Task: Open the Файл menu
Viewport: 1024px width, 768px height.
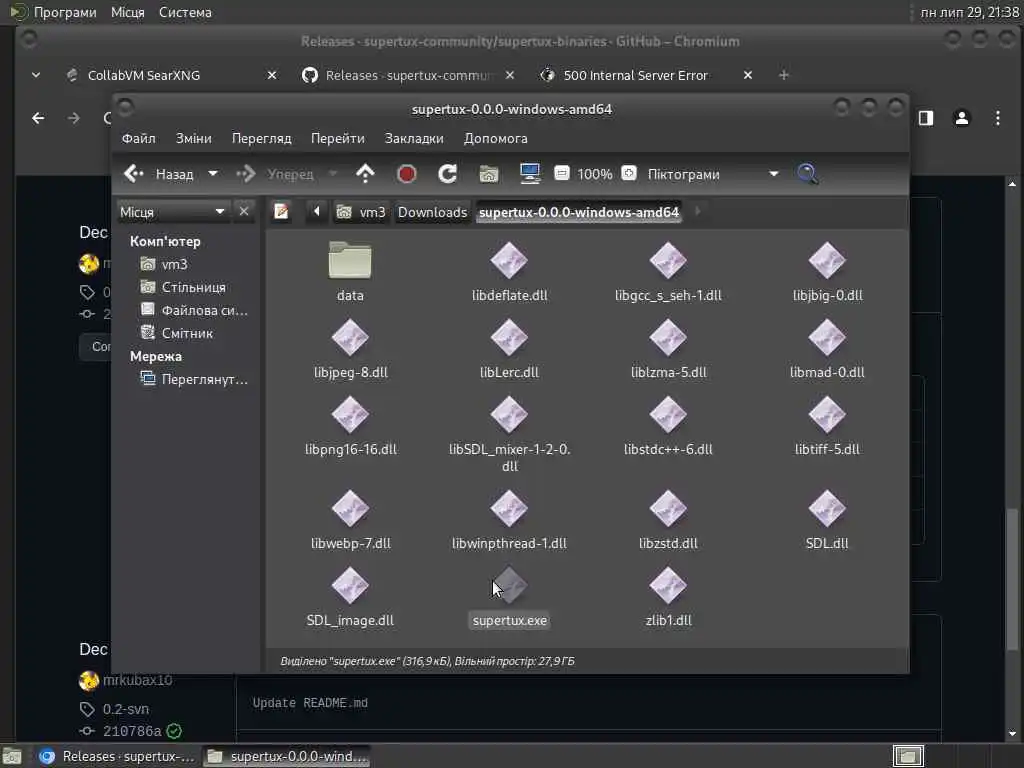Action: coord(138,138)
